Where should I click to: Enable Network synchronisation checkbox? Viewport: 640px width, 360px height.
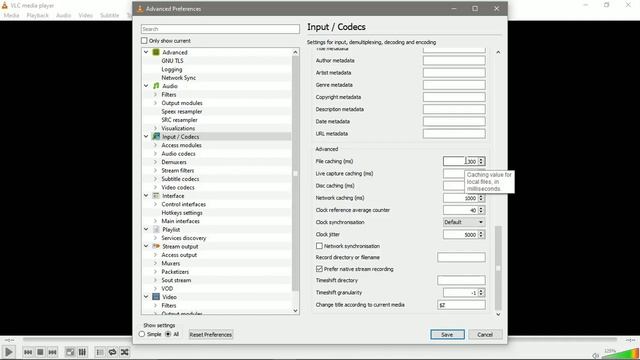pos(319,246)
